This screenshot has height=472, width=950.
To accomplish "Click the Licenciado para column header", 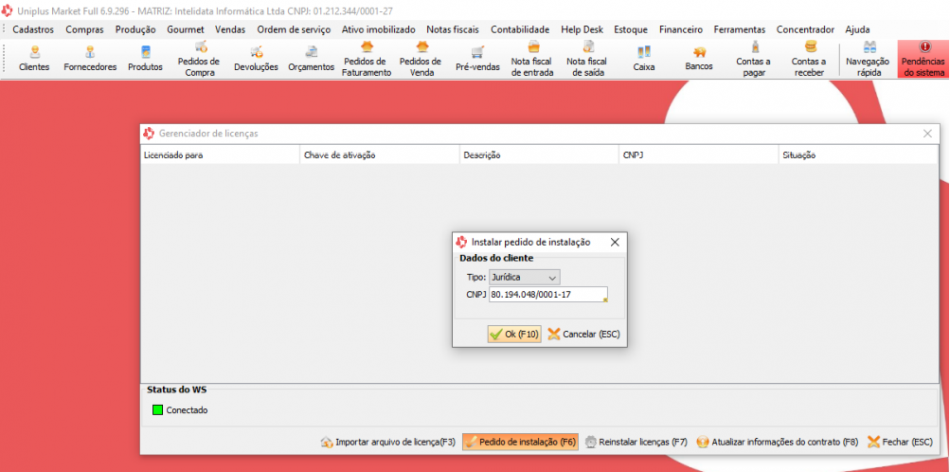I will coord(220,155).
